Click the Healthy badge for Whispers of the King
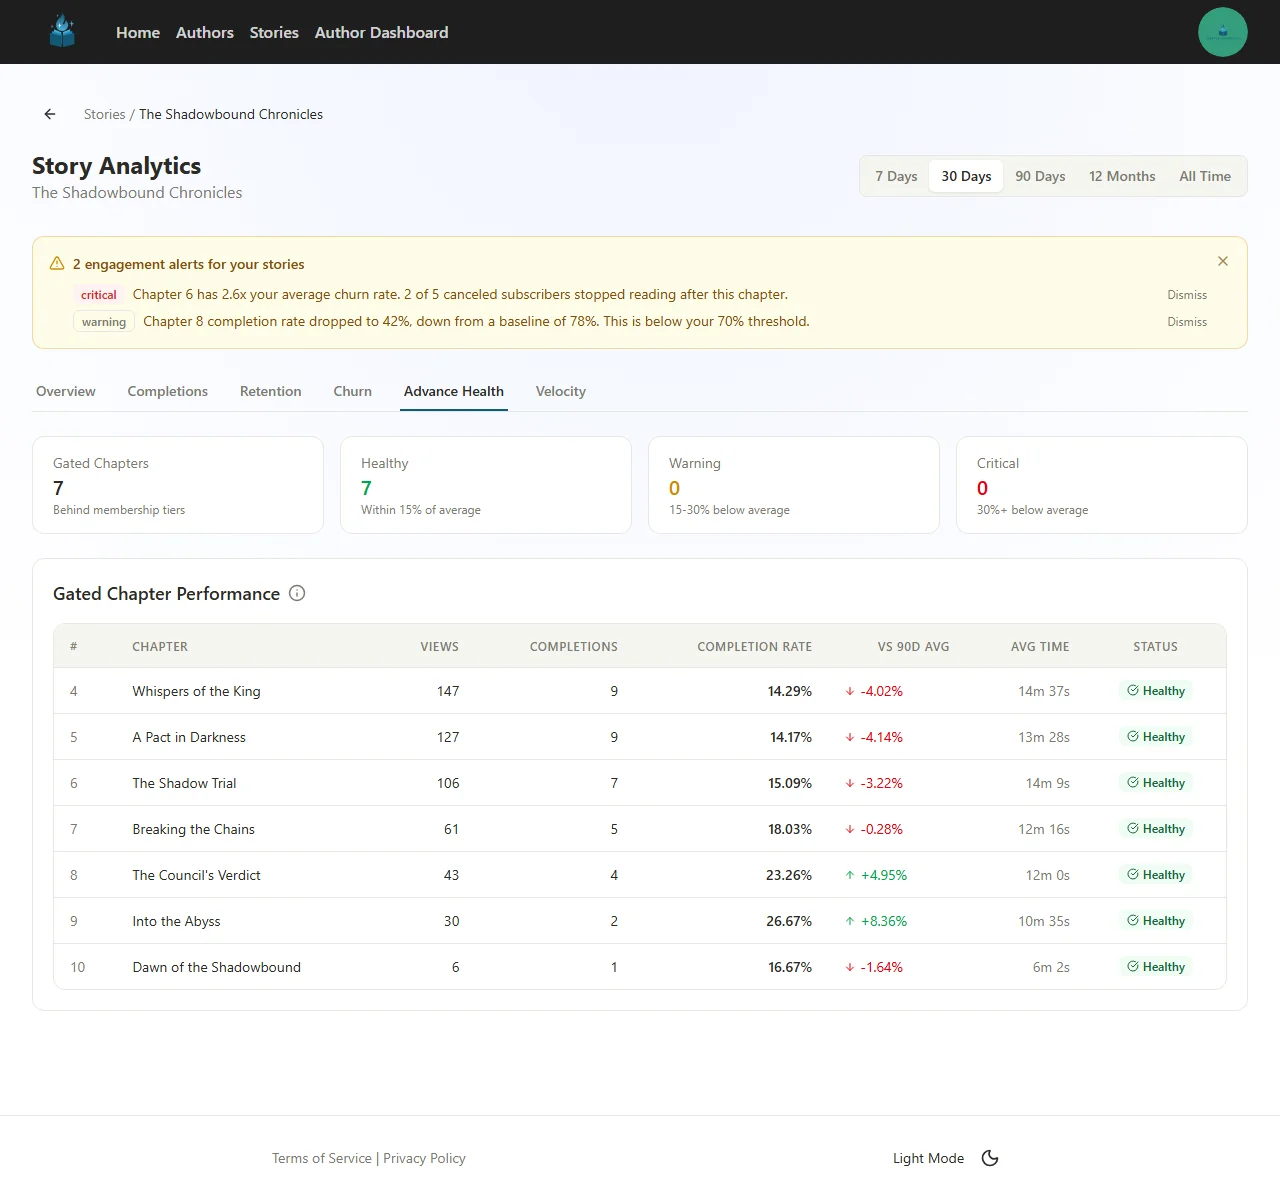Viewport: 1280px width, 1200px height. pyautogui.click(x=1155, y=690)
